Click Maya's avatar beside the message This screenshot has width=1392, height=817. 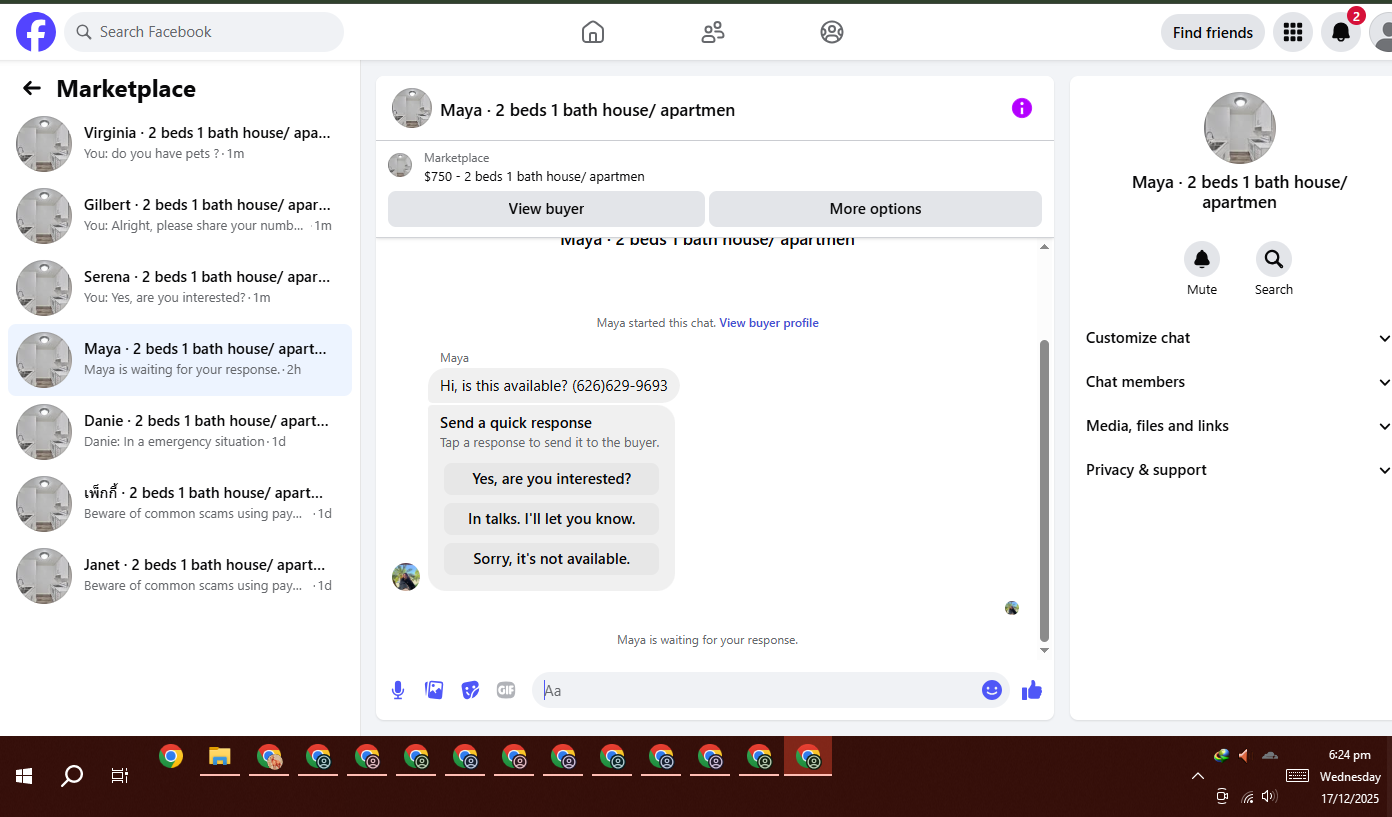(x=406, y=577)
